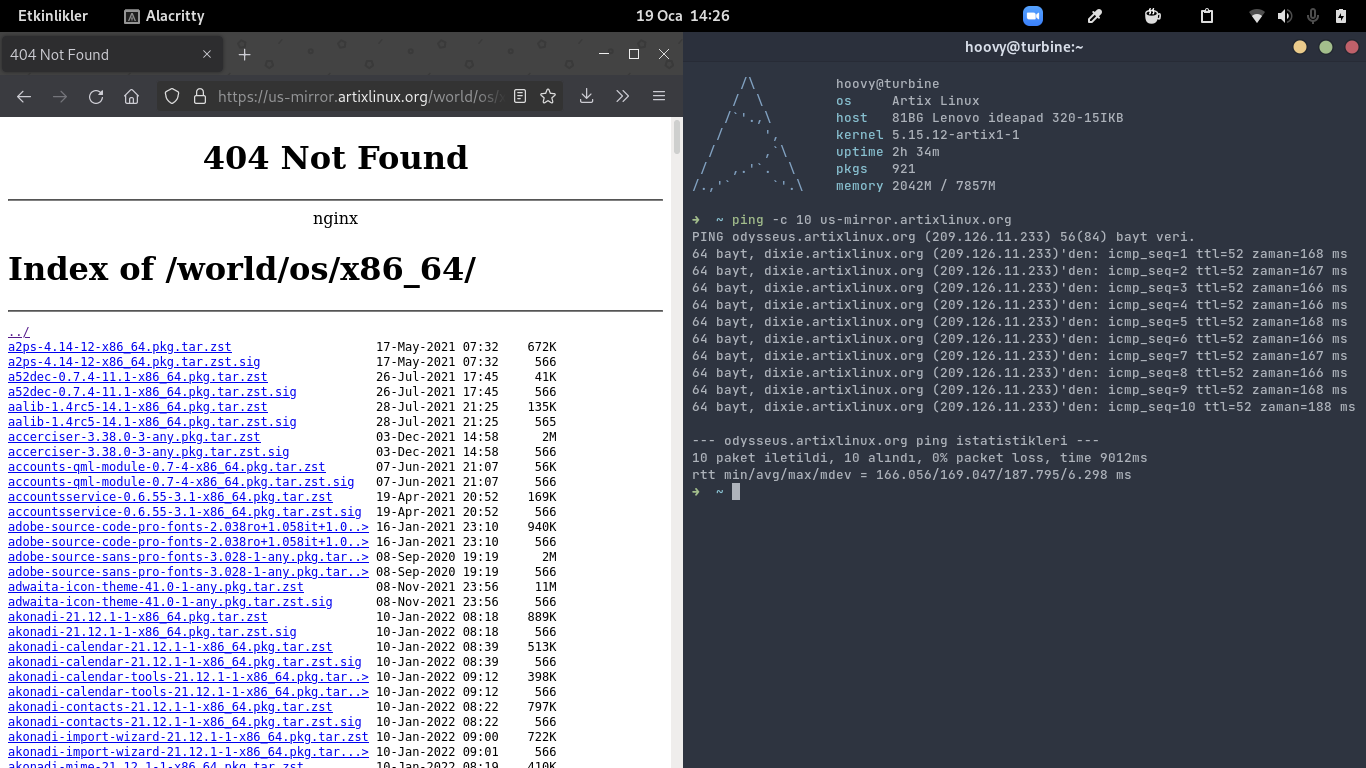Image resolution: width=1366 pixels, height=768 pixels.
Task: Open Firefox home page
Action: (x=131, y=96)
